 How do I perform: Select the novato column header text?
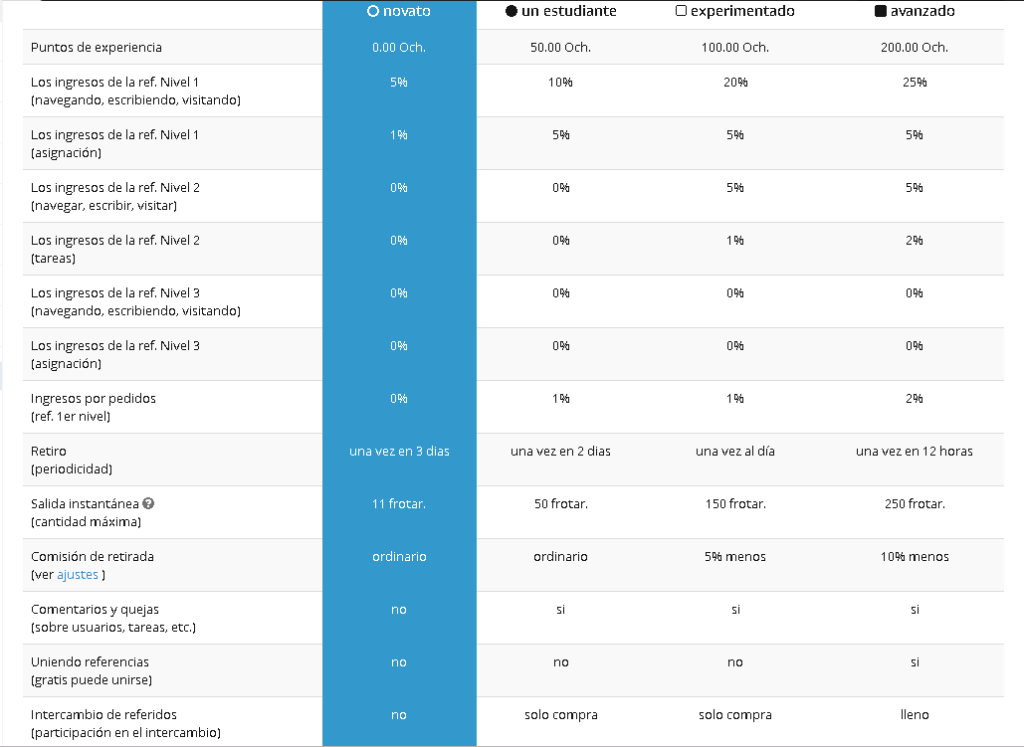click(406, 12)
